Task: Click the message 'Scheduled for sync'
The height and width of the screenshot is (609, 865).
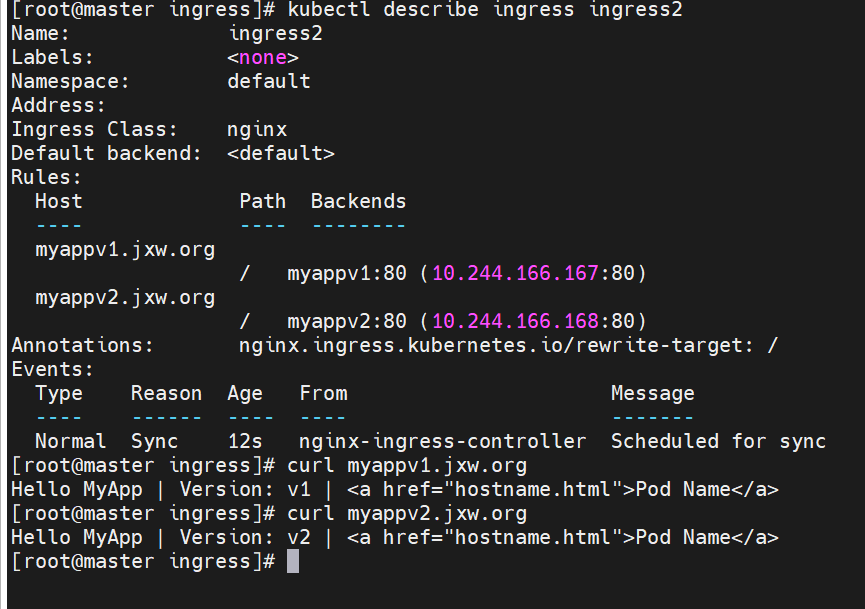Action: coord(718,442)
